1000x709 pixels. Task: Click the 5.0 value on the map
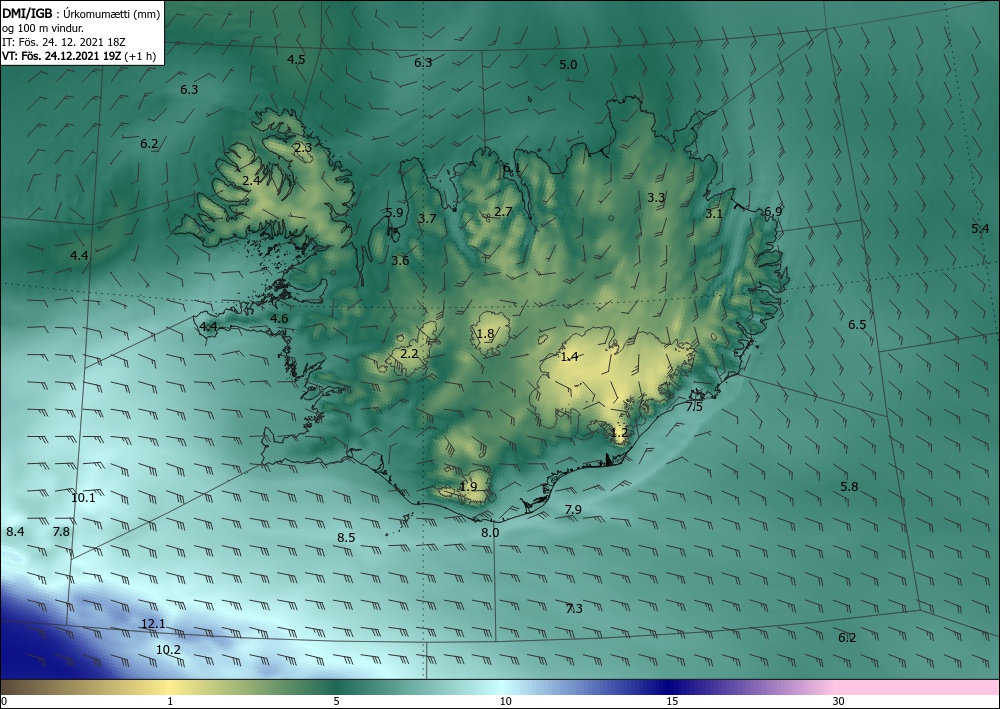click(568, 64)
